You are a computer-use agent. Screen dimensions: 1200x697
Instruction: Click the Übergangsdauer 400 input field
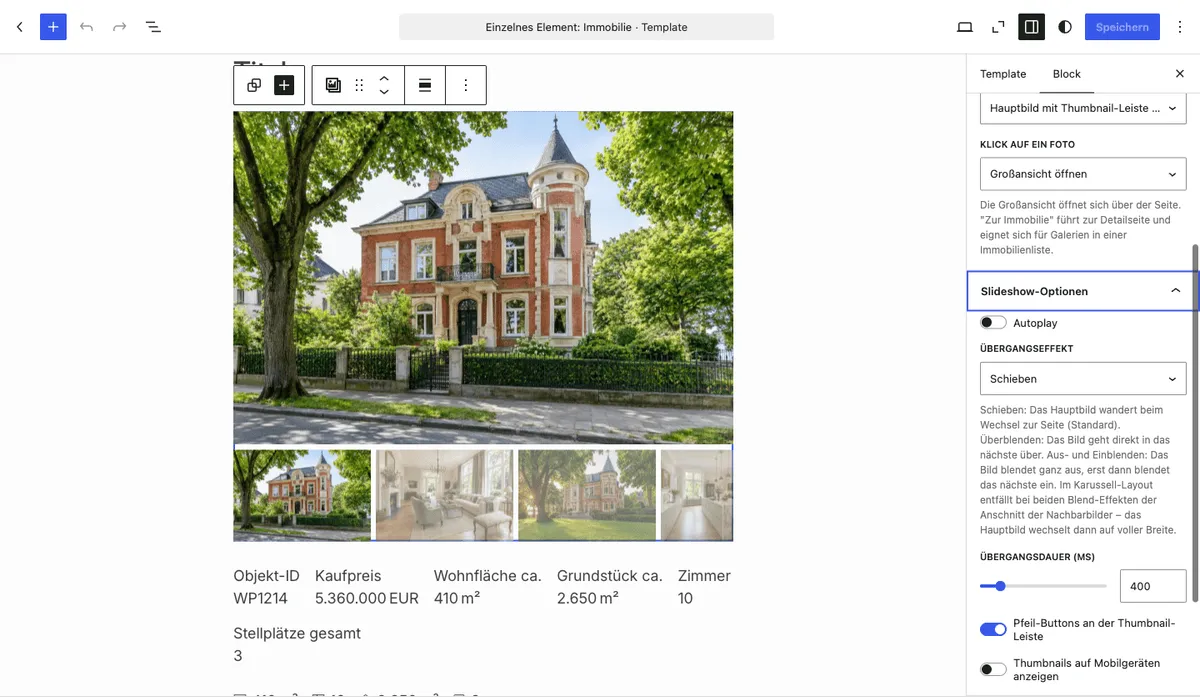[1153, 586]
